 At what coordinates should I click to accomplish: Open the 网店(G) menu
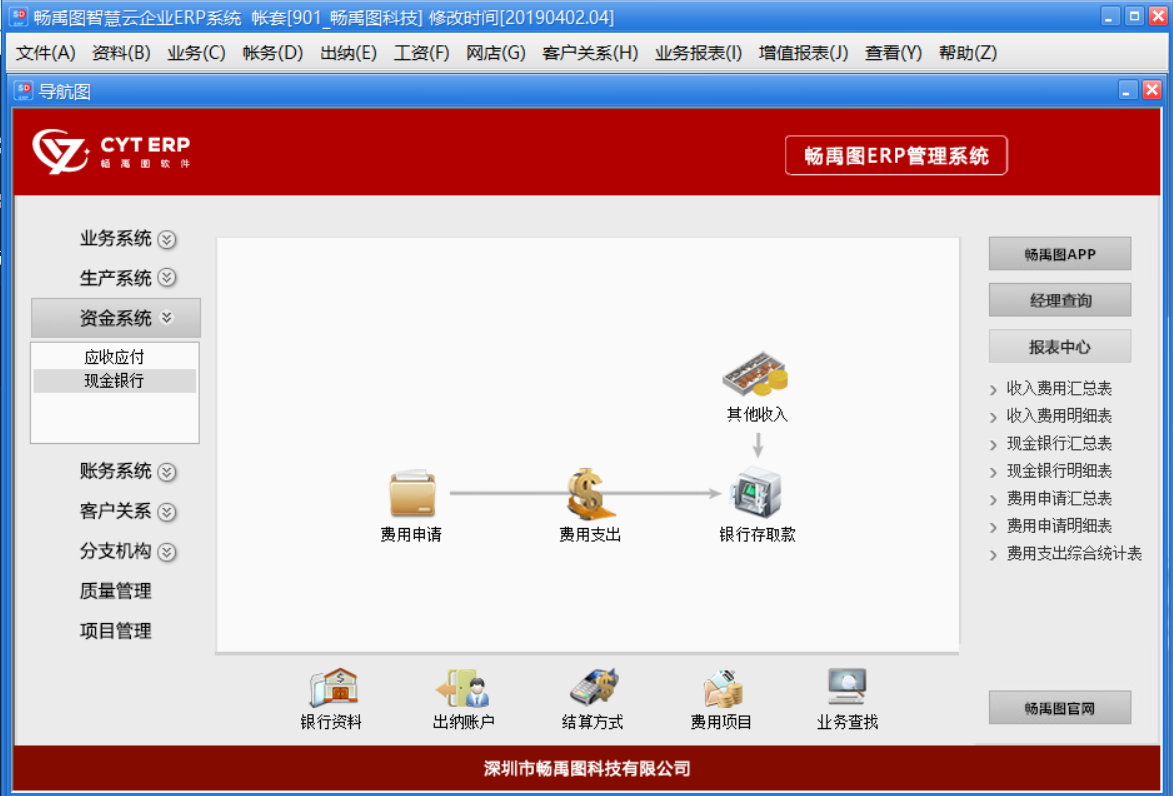coord(495,53)
